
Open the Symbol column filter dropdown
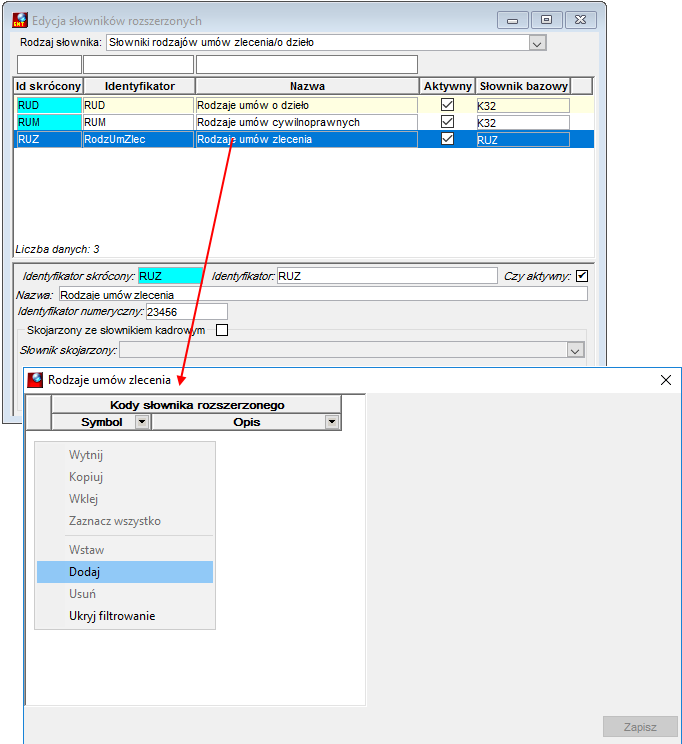[142, 421]
